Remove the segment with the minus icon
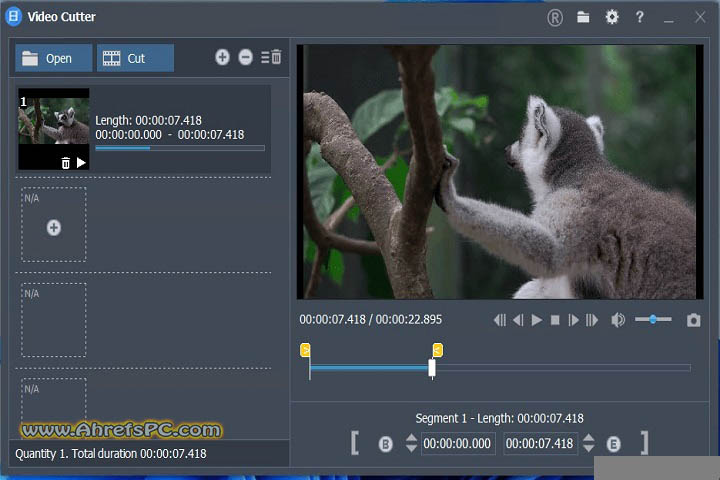Screen dimensions: 720x480 (x=246, y=57)
